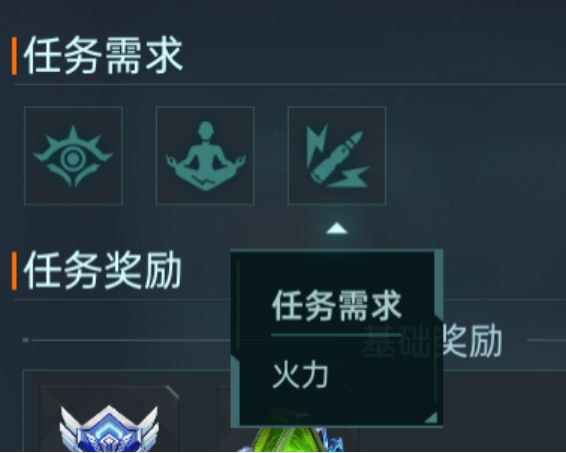Select the bullet firepower requirement icon
The width and height of the screenshot is (566, 453).
pos(338,156)
